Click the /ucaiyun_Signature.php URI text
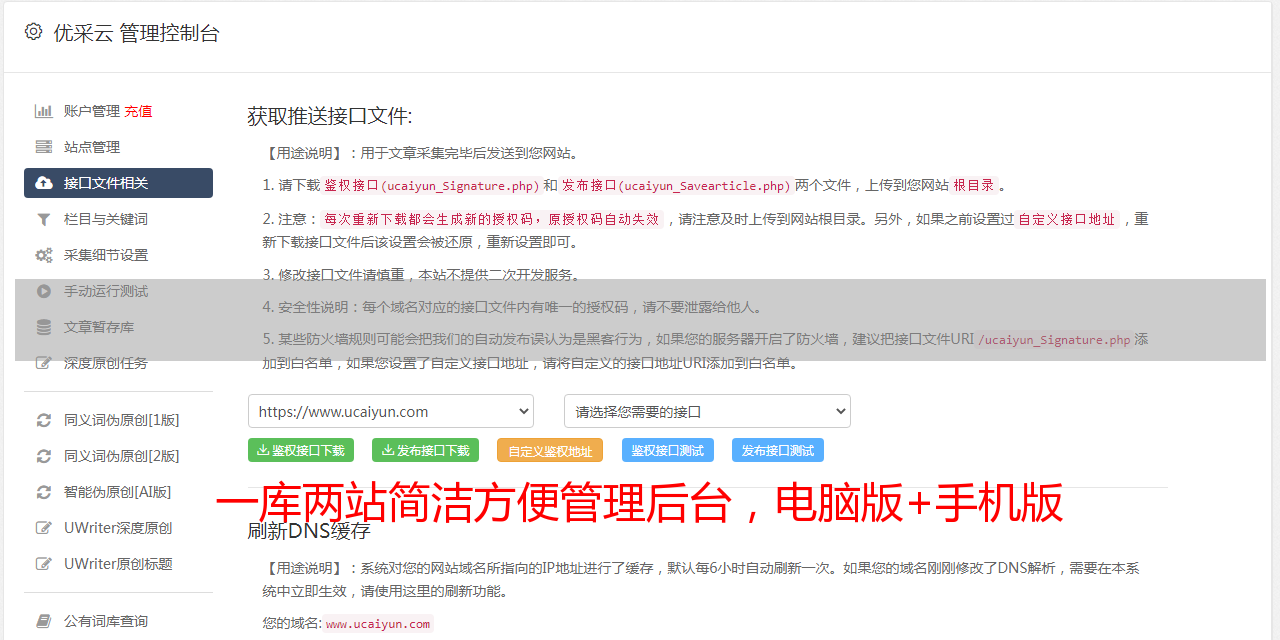Viewport: 1280px width, 640px height. (1054, 339)
